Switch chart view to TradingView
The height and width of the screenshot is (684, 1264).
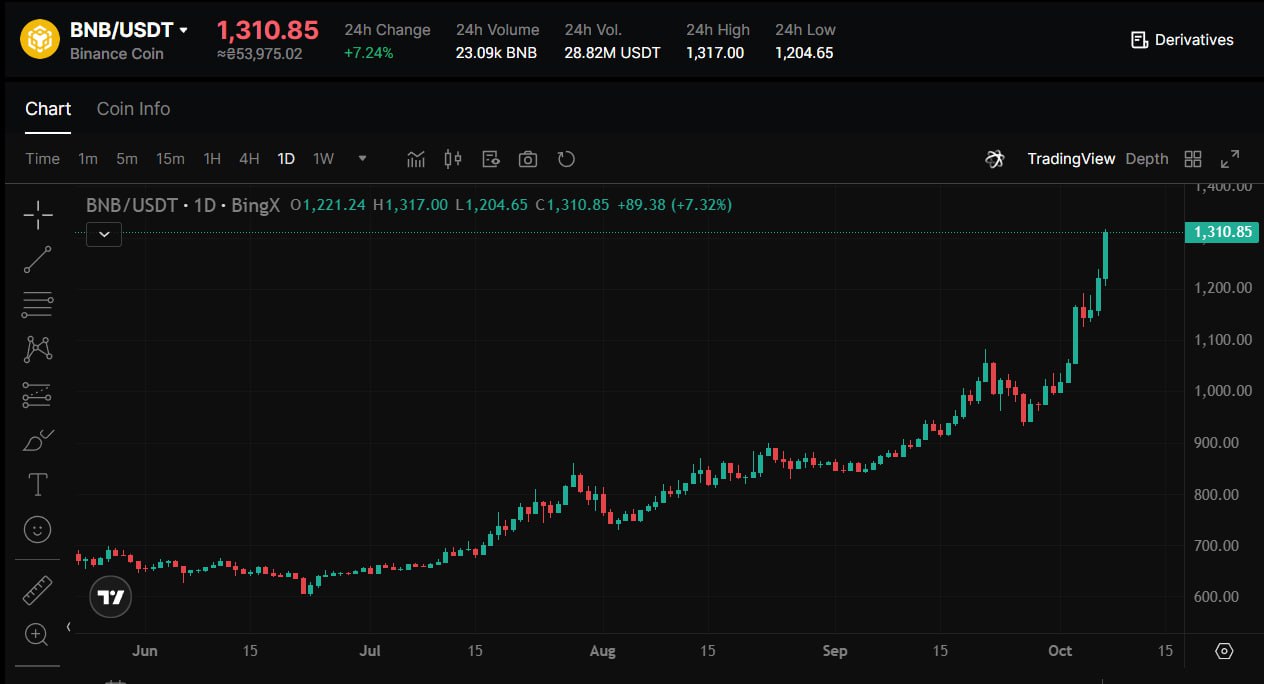click(1070, 159)
